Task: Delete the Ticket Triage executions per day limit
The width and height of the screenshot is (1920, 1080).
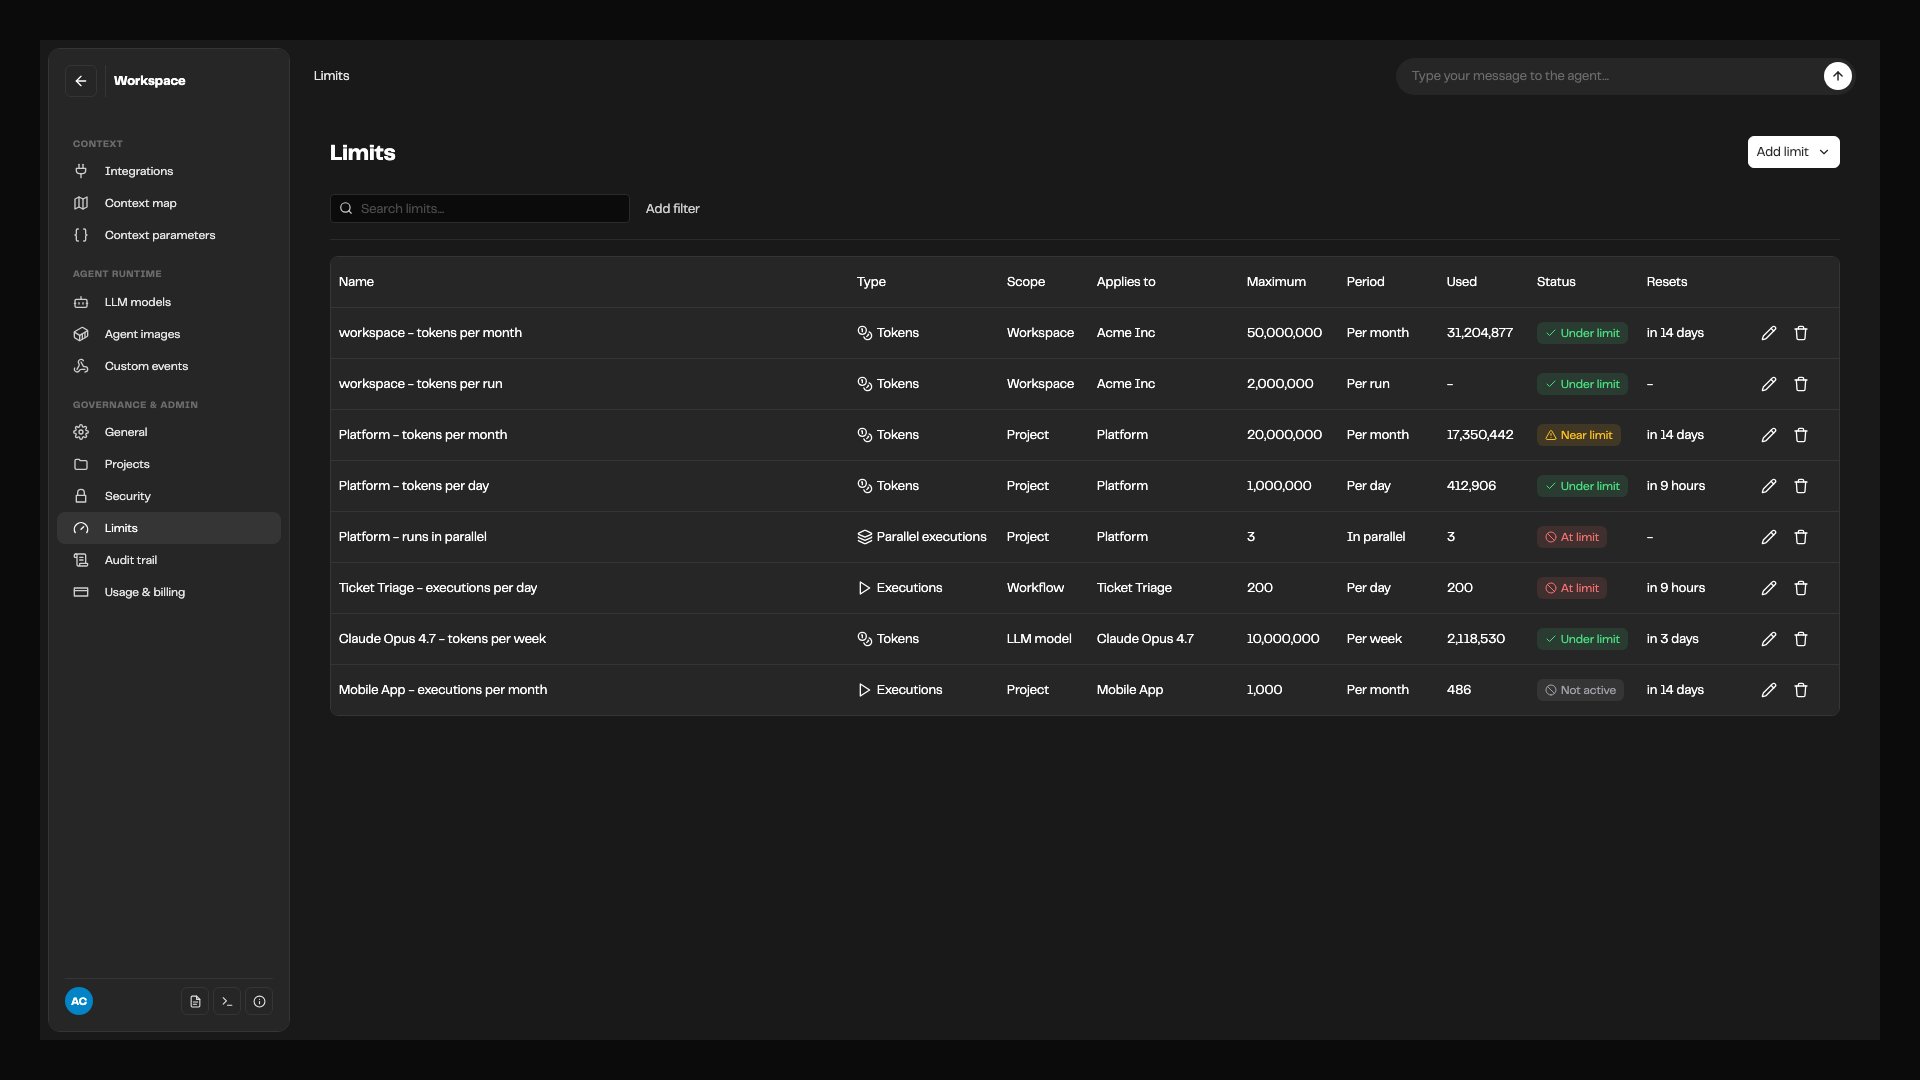Action: click(1801, 588)
